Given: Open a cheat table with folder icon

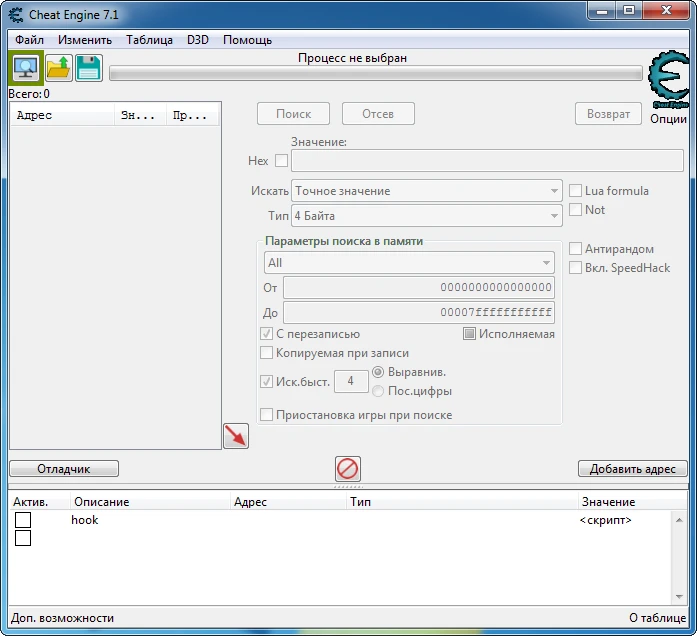Looking at the screenshot, I should (59, 68).
